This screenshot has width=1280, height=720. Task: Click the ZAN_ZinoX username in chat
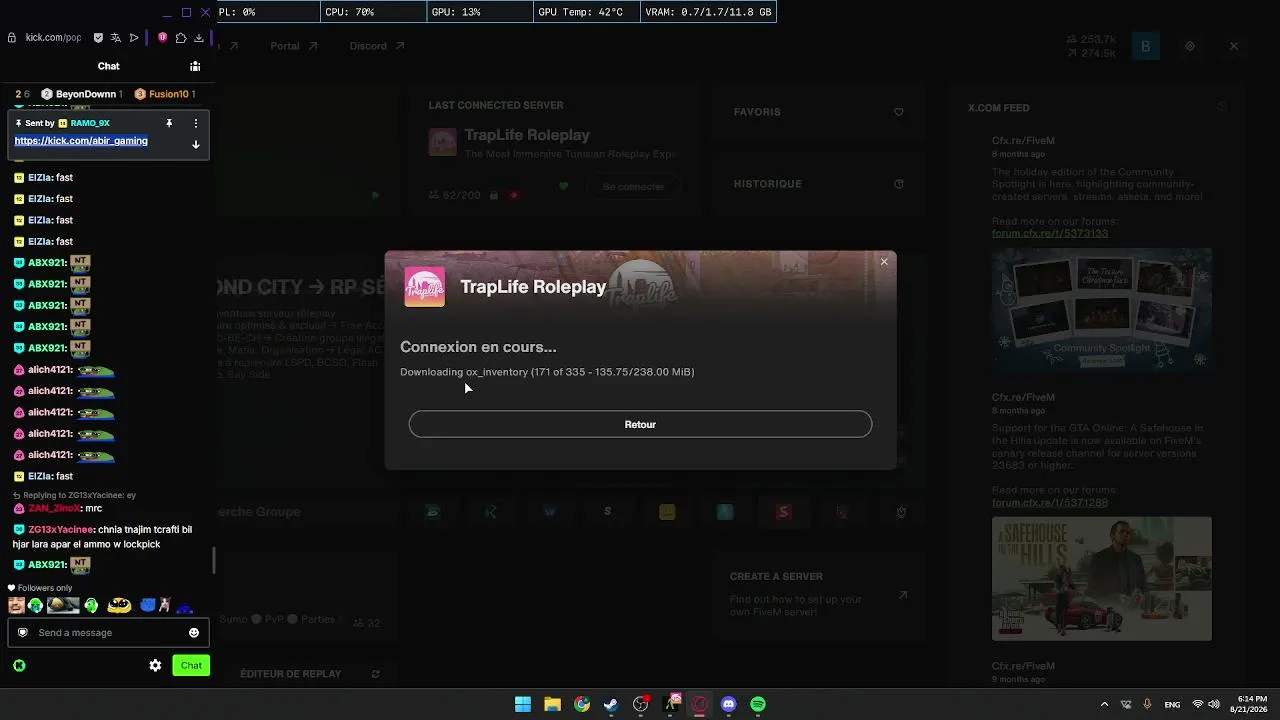[55, 509]
